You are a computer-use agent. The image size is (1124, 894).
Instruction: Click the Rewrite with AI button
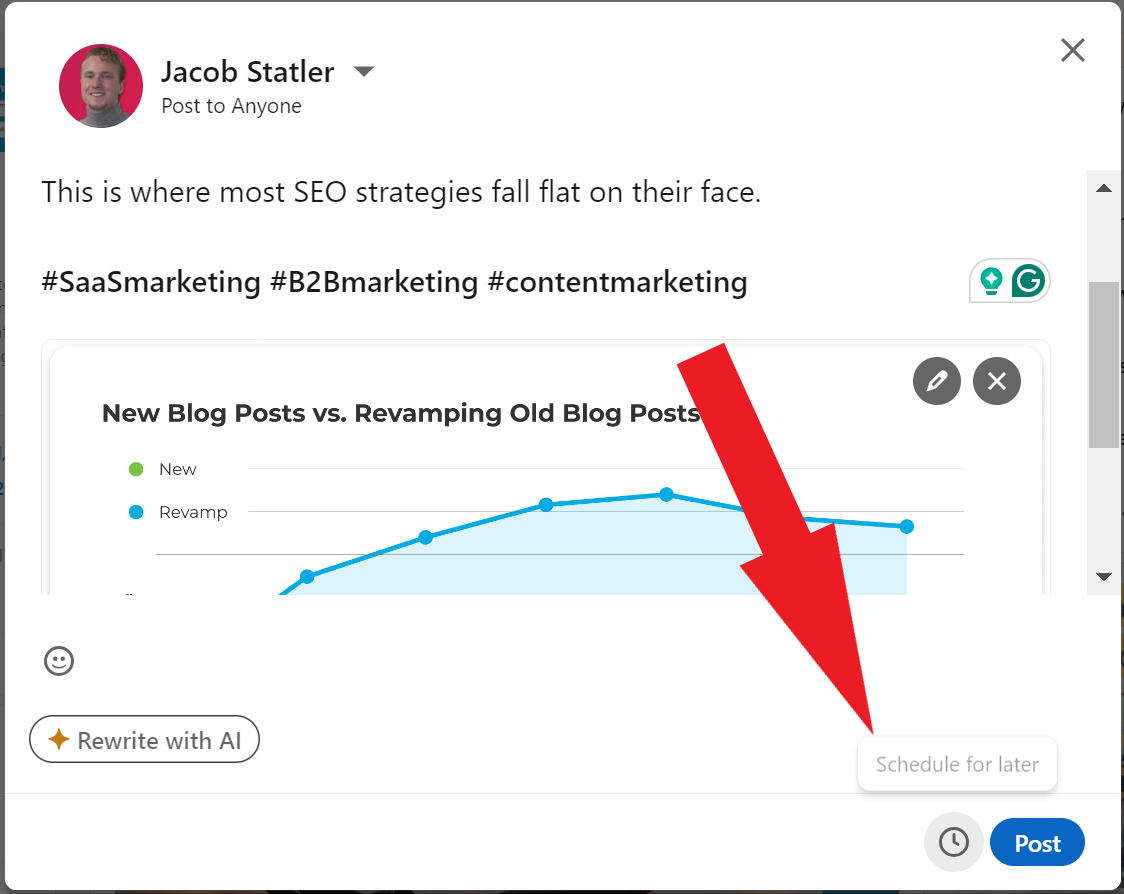pyautogui.click(x=144, y=739)
